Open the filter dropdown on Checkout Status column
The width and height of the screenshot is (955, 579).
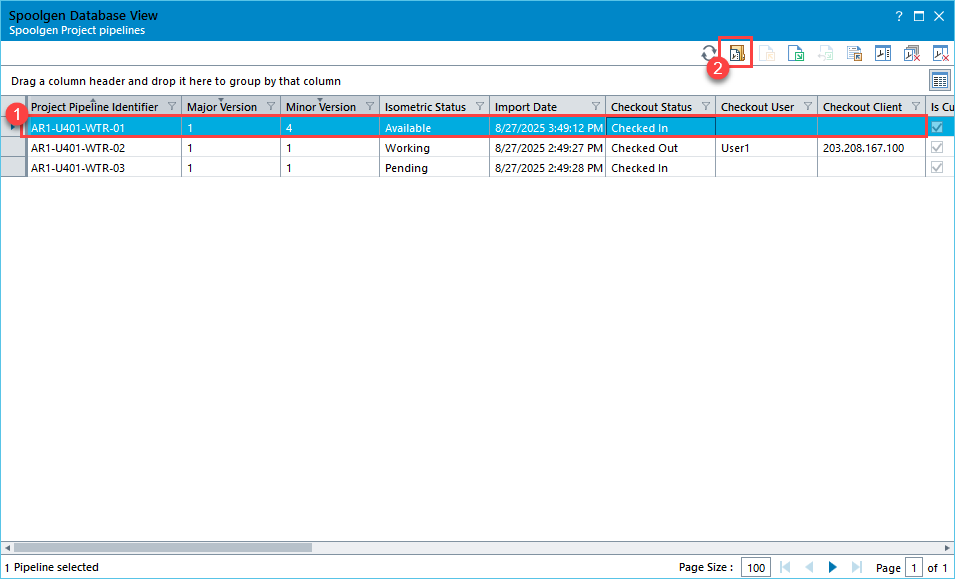tap(705, 107)
